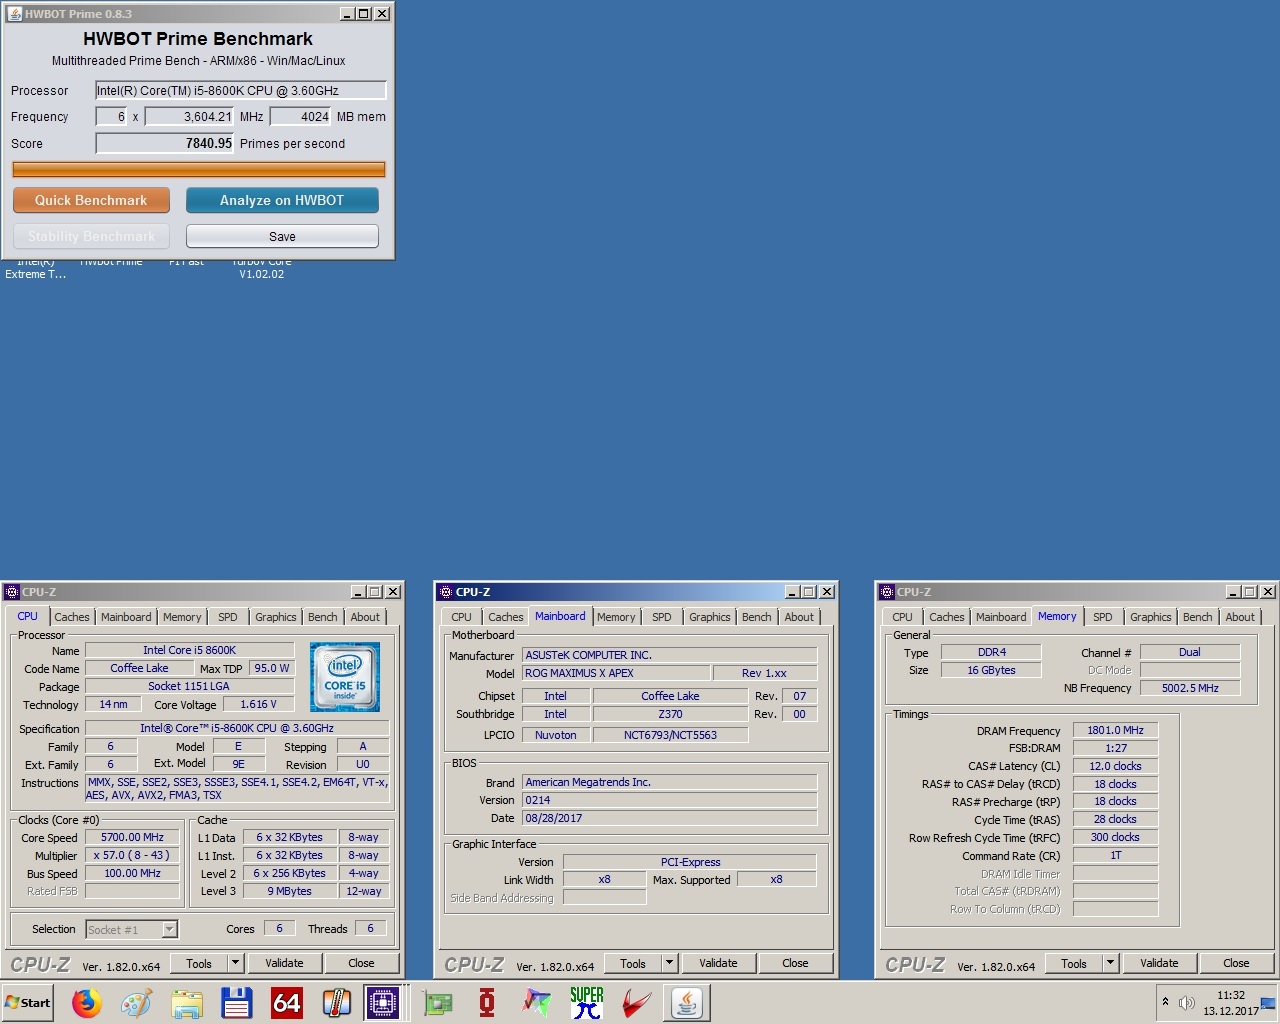Click Core Speed value 5700.00 MHz
The image size is (1280, 1024).
[132, 837]
